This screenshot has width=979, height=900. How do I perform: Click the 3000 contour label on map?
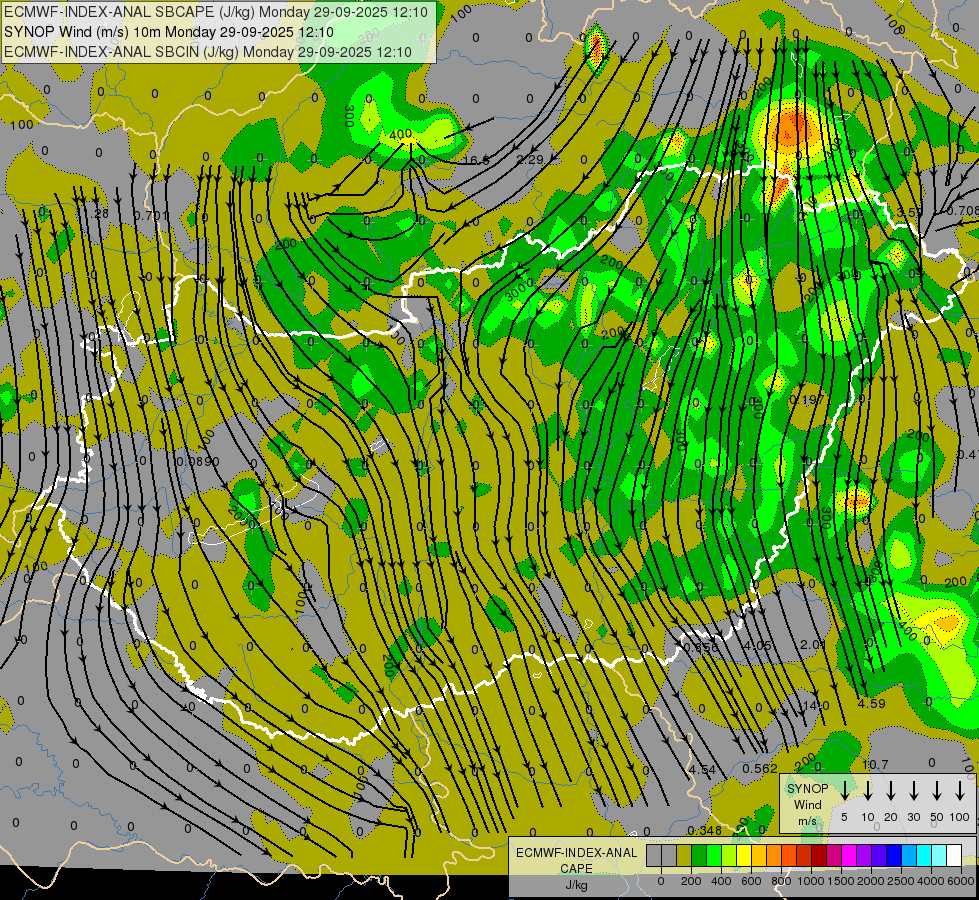(x=520, y=290)
